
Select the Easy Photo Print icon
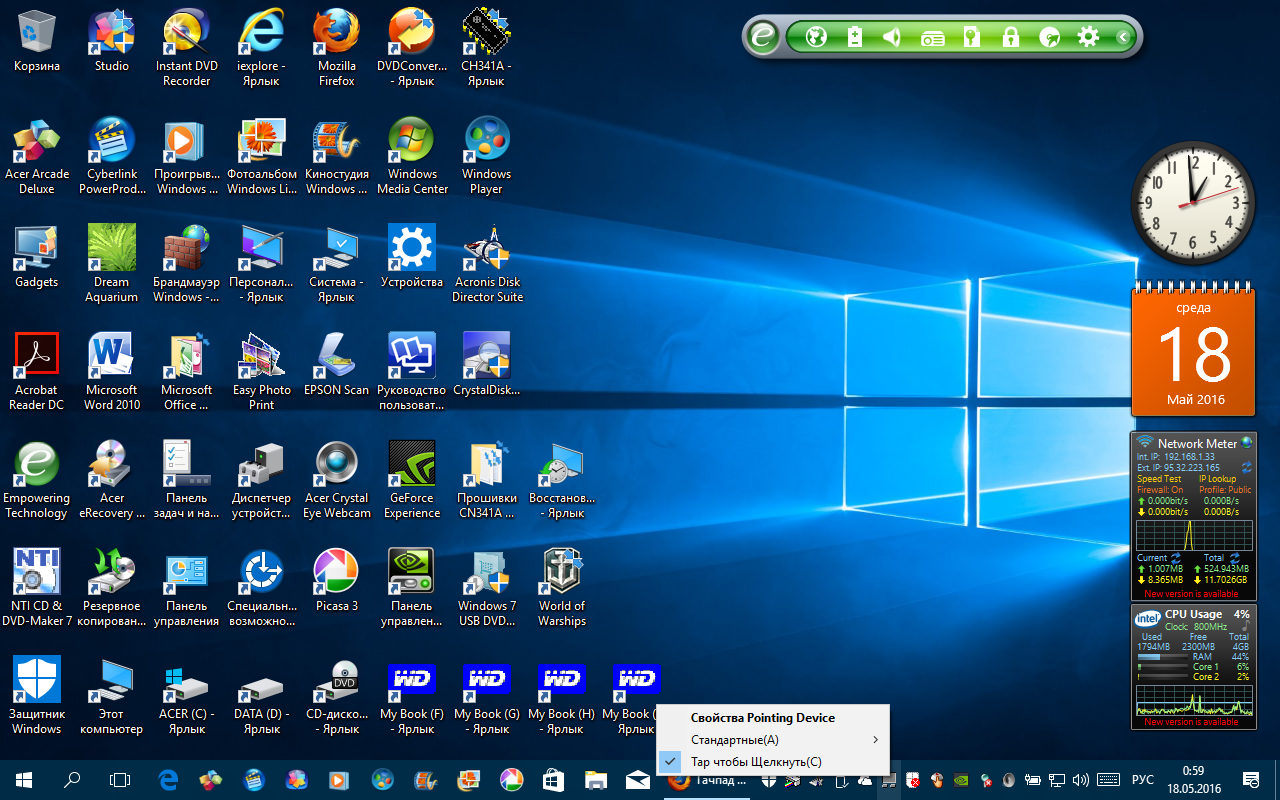tap(262, 372)
